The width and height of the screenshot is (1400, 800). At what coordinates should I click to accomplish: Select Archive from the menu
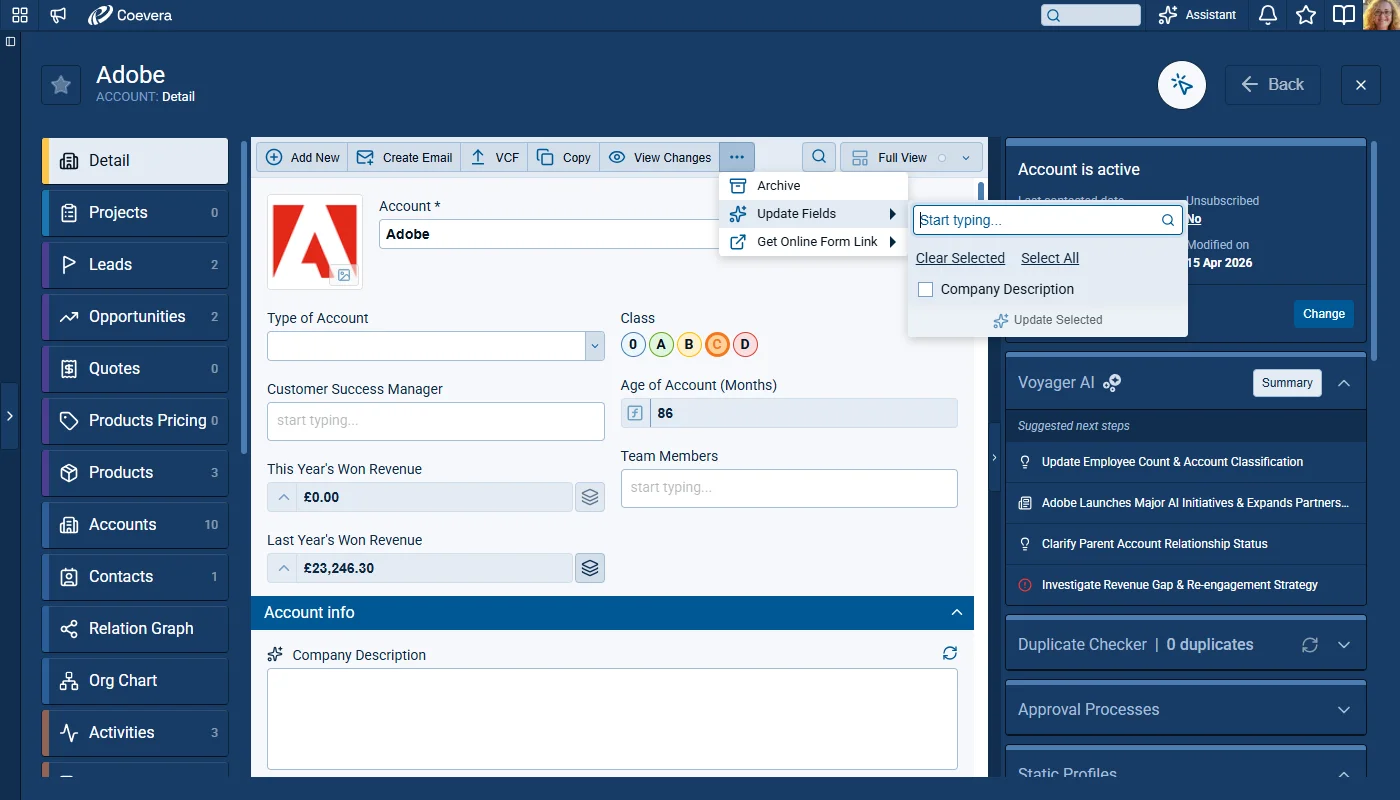click(813, 186)
